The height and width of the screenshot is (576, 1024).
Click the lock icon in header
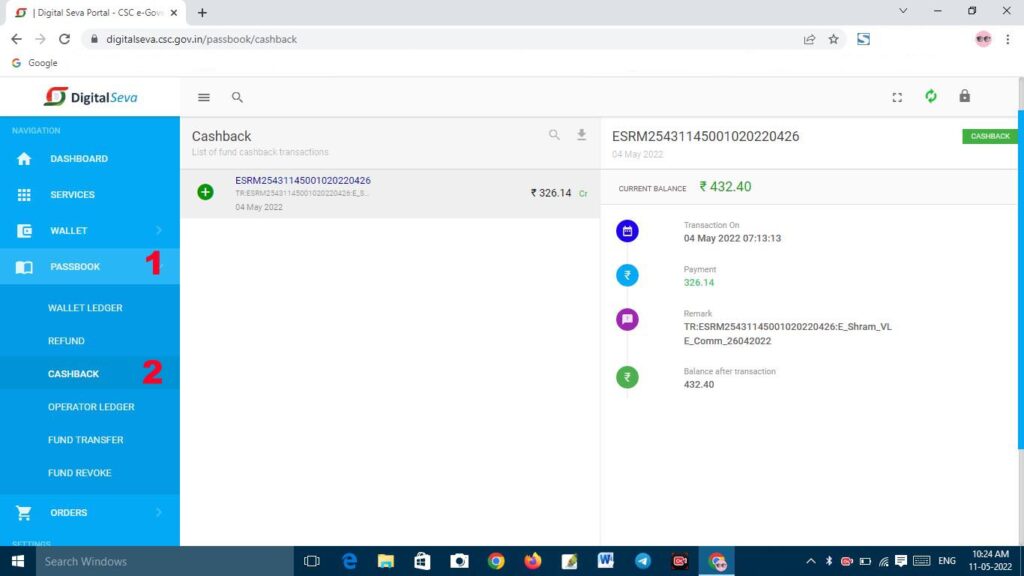(x=965, y=96)
